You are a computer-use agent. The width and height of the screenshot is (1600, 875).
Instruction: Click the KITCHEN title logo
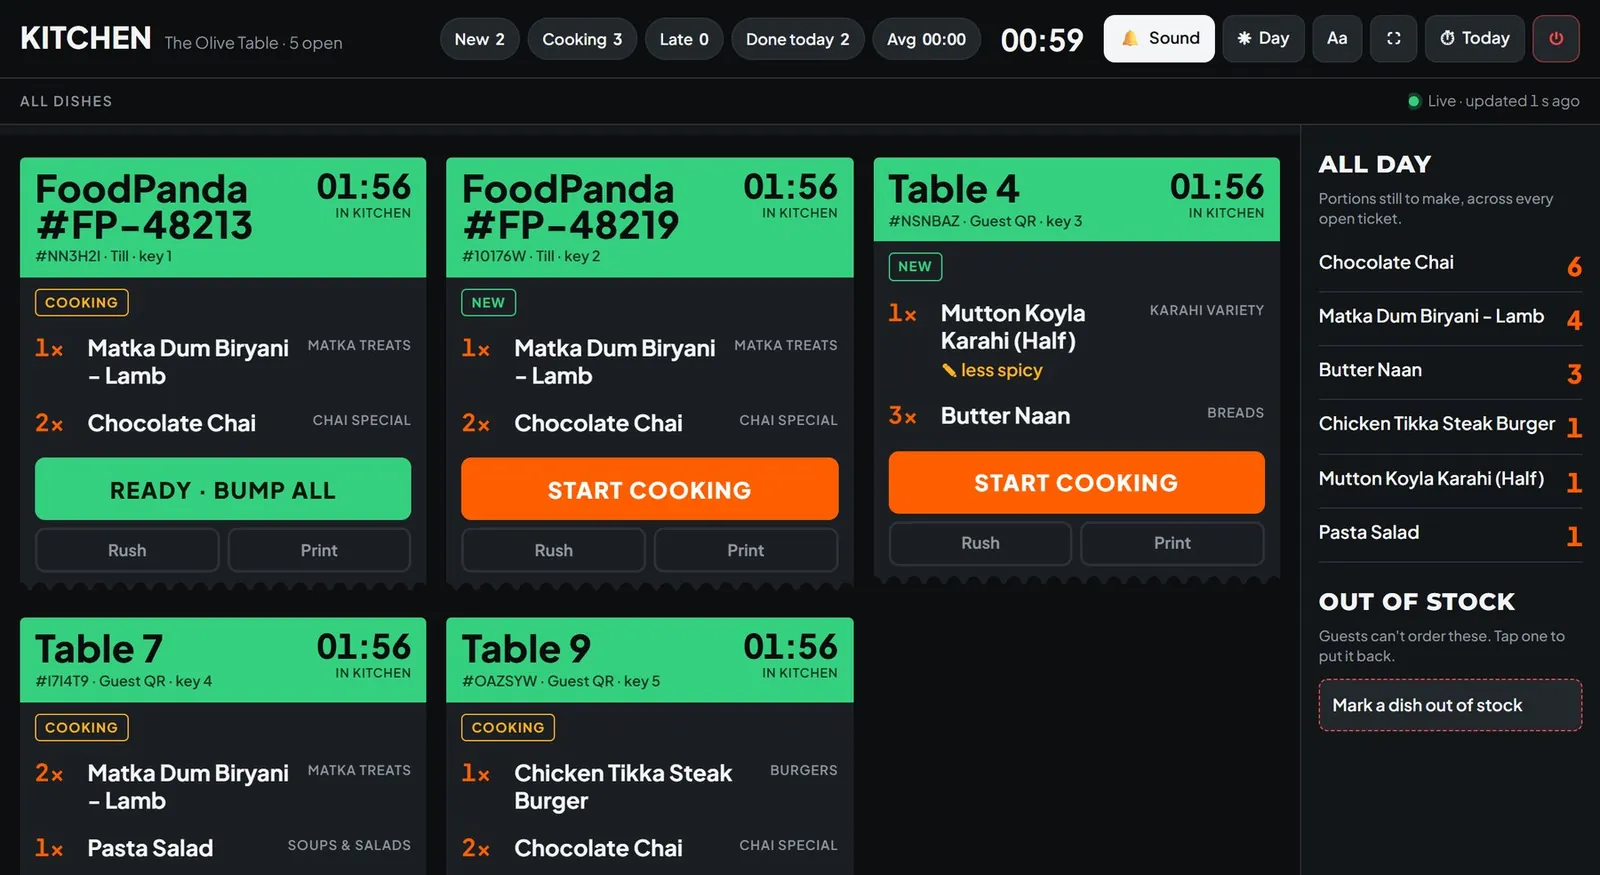click(86, 38)
